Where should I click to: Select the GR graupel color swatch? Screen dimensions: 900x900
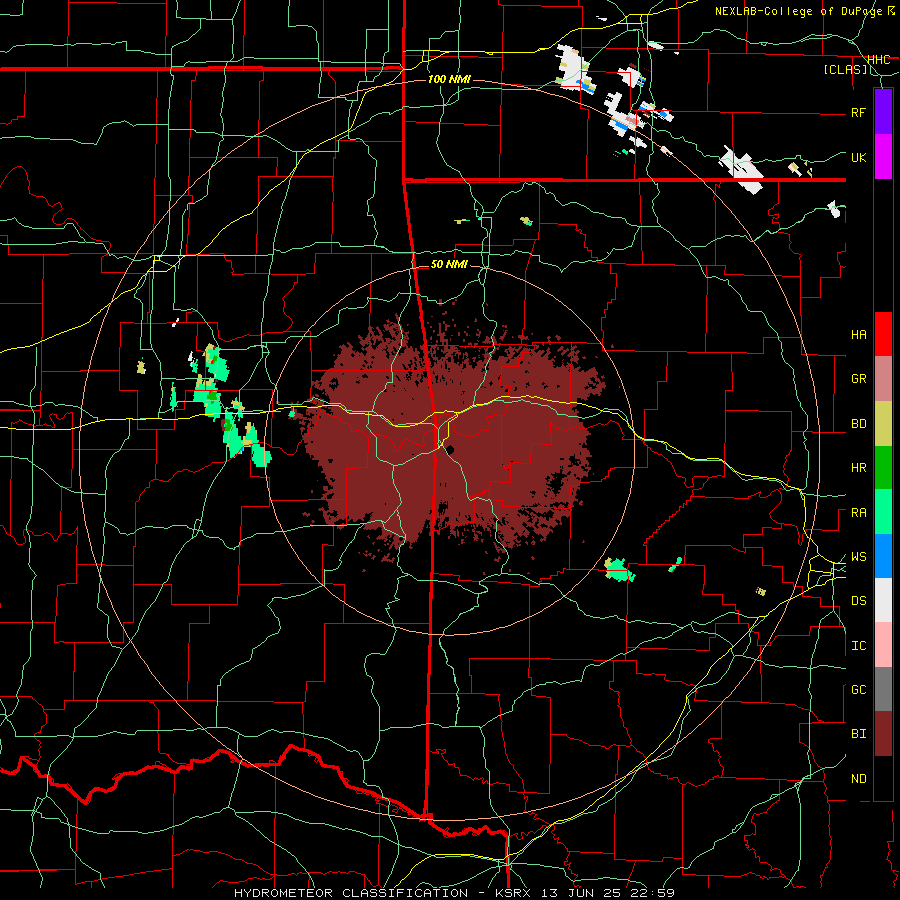(883, 379)
